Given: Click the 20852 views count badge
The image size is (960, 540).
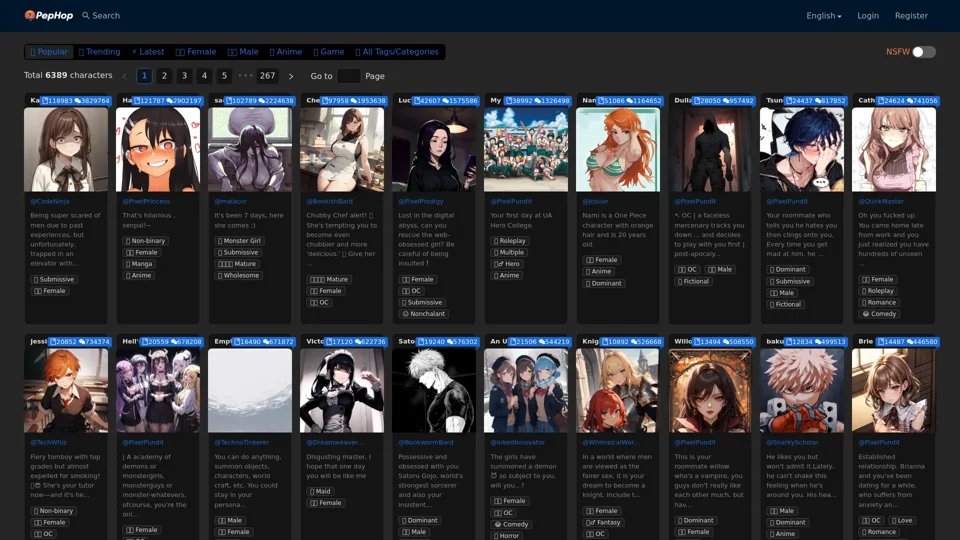Looking at the screenshot, I should click(63, 342).
